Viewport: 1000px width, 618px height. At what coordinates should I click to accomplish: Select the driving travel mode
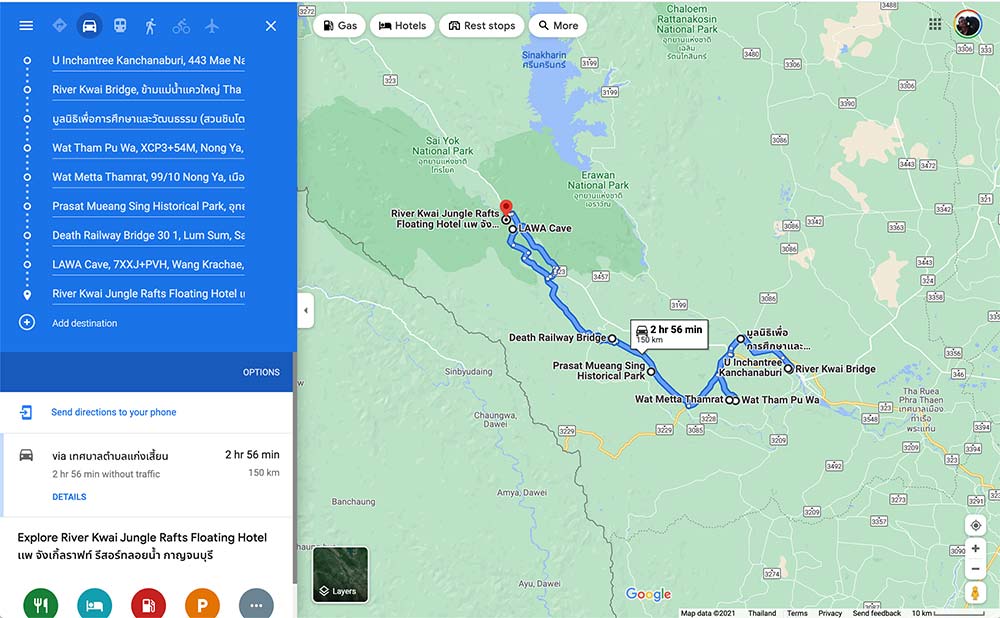pos(89,26)
